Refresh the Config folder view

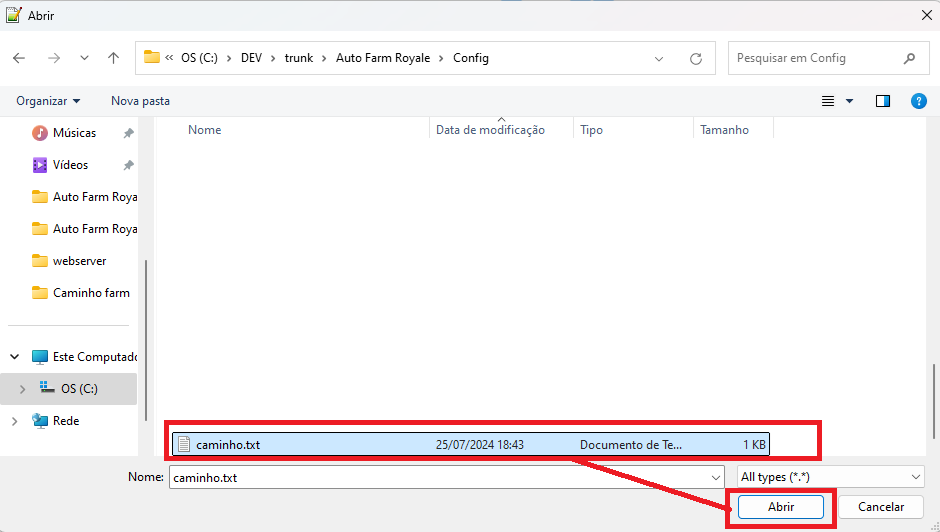point(696,58)
